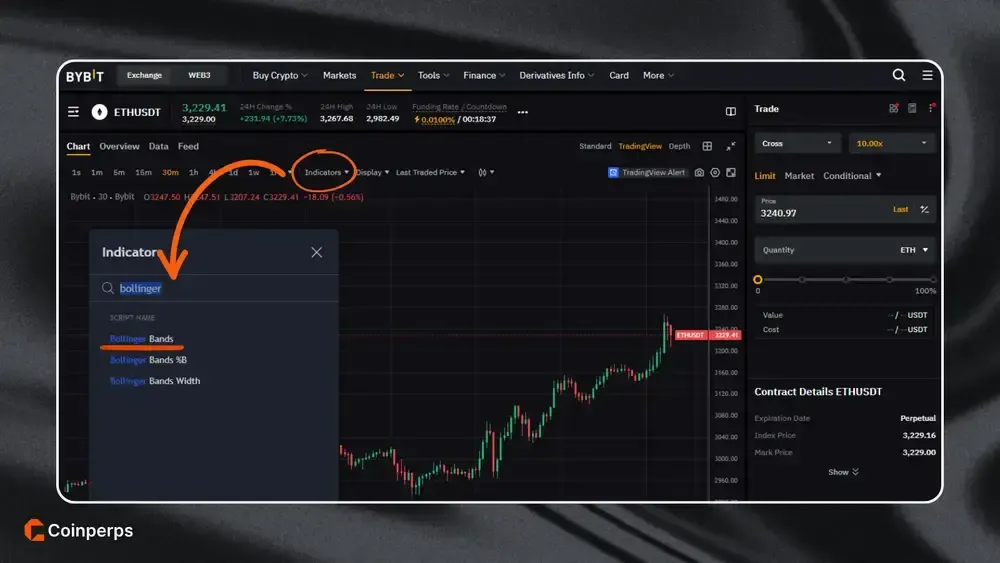Open the calculator icon in Trade panel

912,108
